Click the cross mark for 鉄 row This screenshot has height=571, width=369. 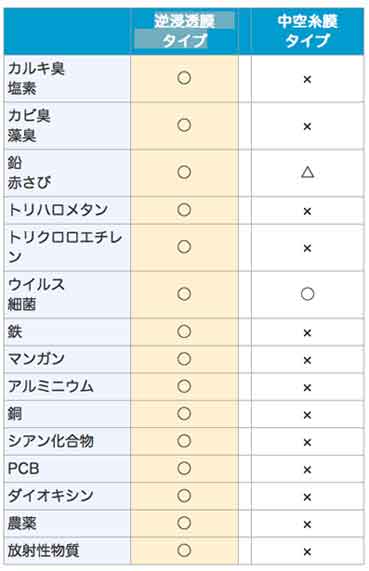coord(307,332)
